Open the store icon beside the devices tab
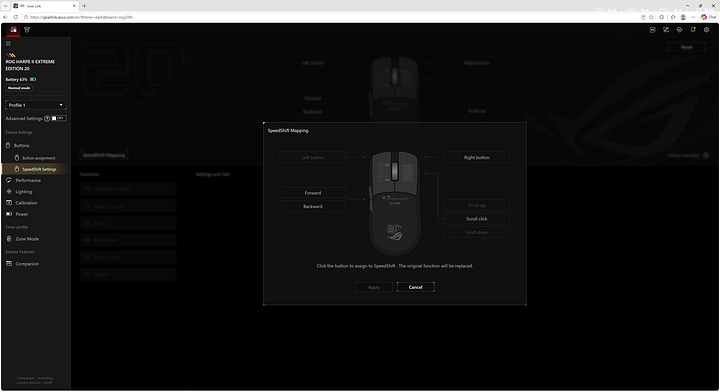The height and width of the screenshot is (392, 720). pyautogui.click(x=27, y=30)
